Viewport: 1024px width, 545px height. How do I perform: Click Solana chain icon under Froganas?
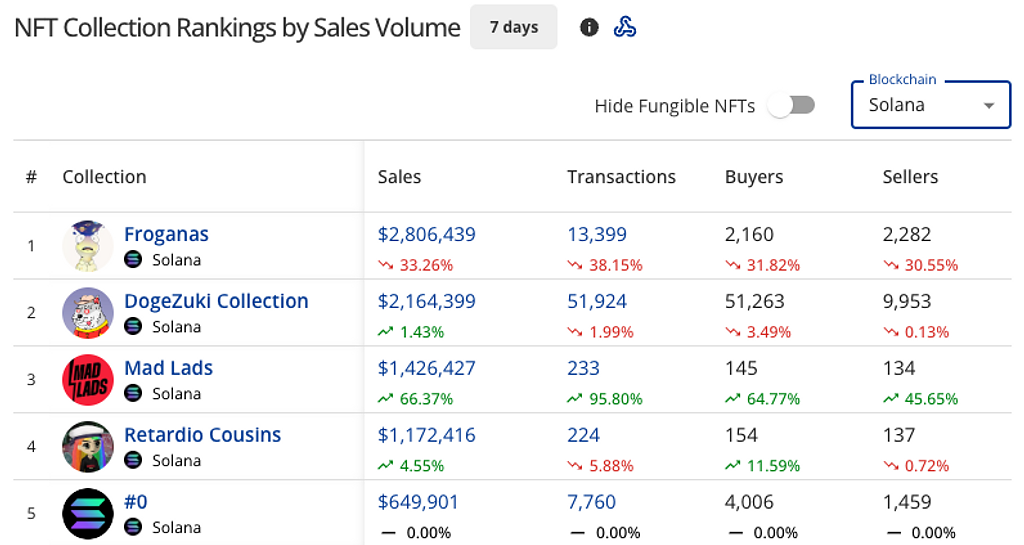click(134, 260)
